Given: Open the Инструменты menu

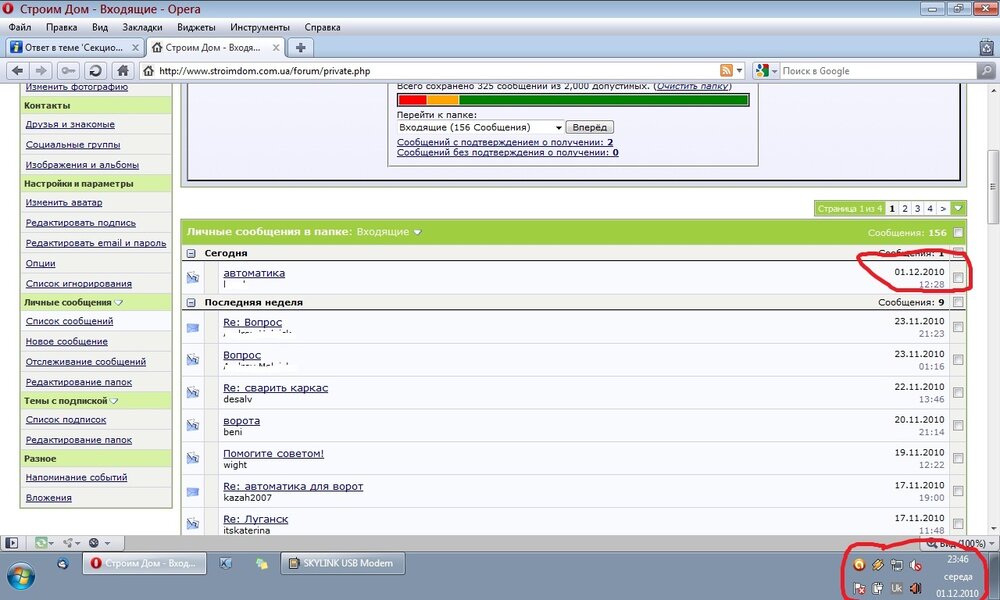Looking at the screenshot, I should pos(260,27).
